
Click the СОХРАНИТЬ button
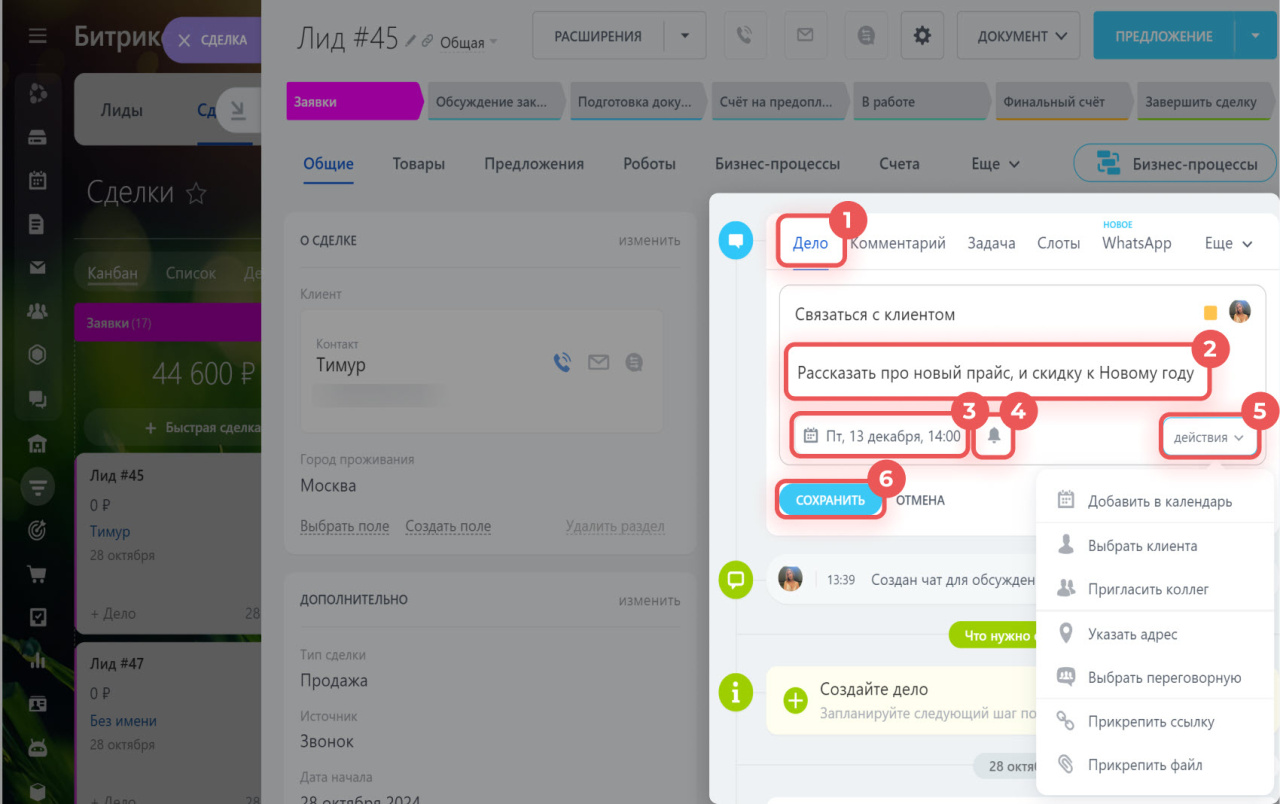point(830,500)
